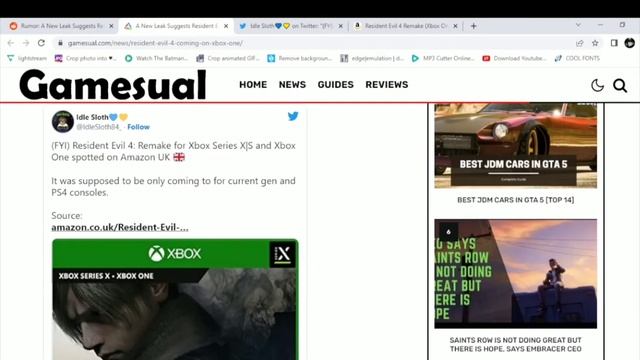Open the Best JDM Cars in GTA 5 thumbnail
The height and width of the screenshot is (360, 640).
(x=516, y=146)
